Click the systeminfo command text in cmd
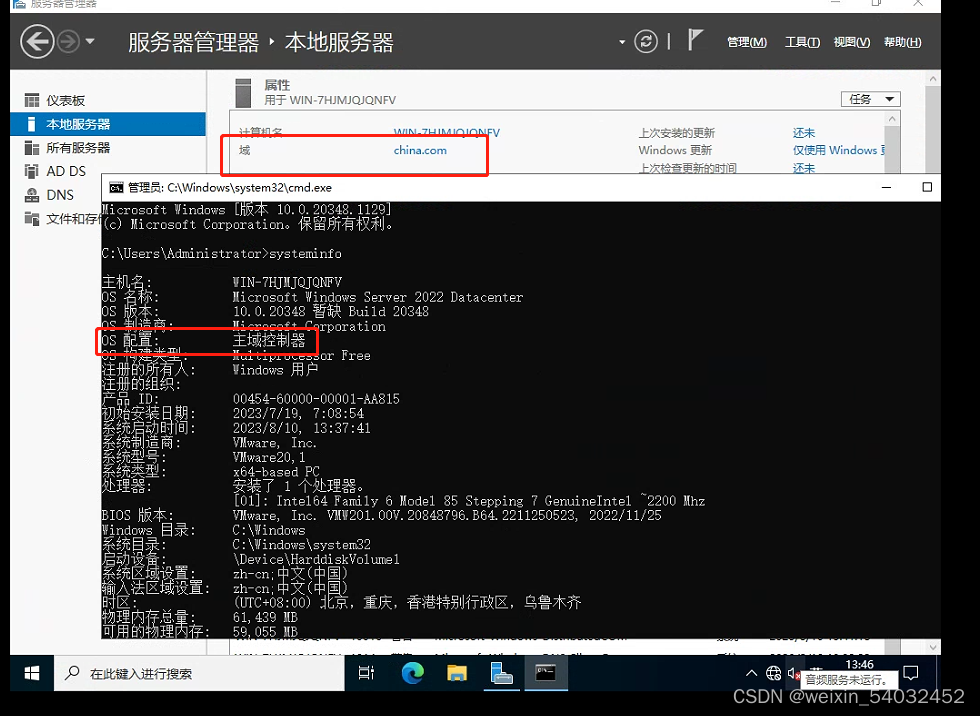 (x=306, y=254)
